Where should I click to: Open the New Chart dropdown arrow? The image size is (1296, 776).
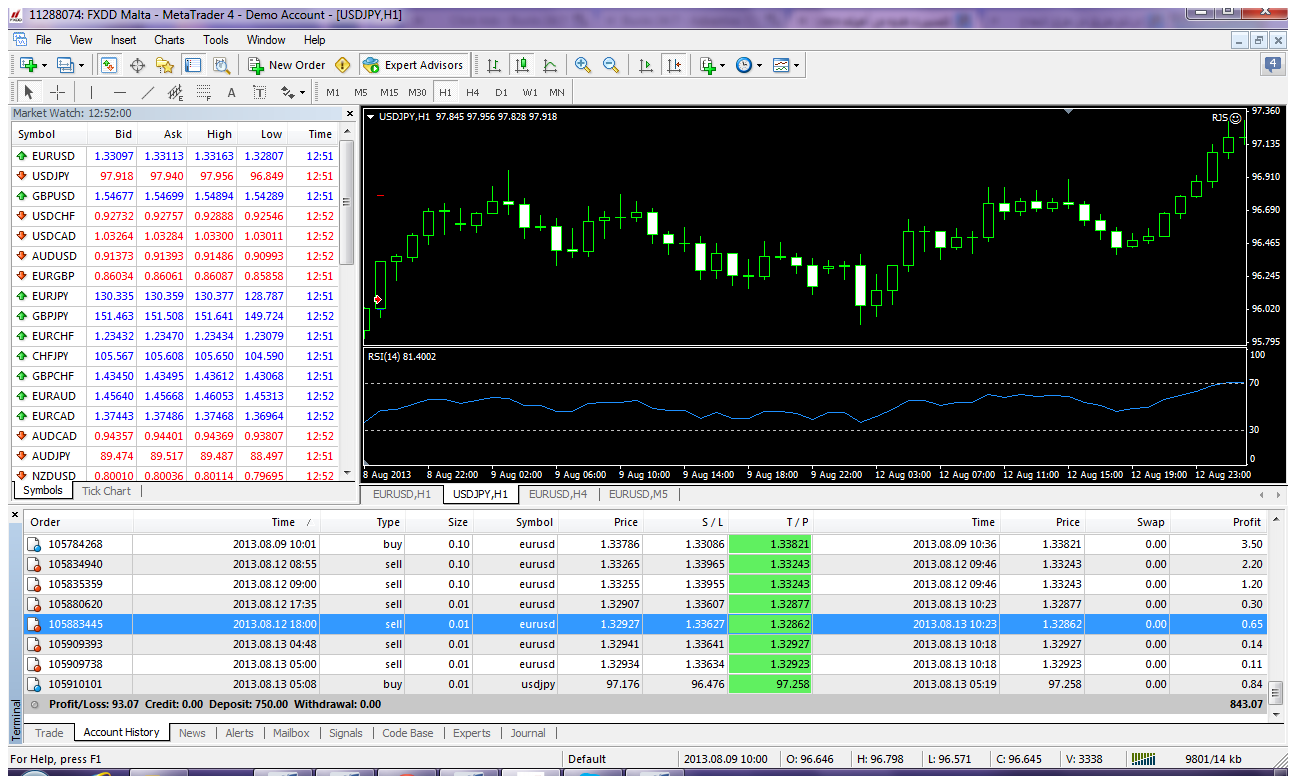44,65
